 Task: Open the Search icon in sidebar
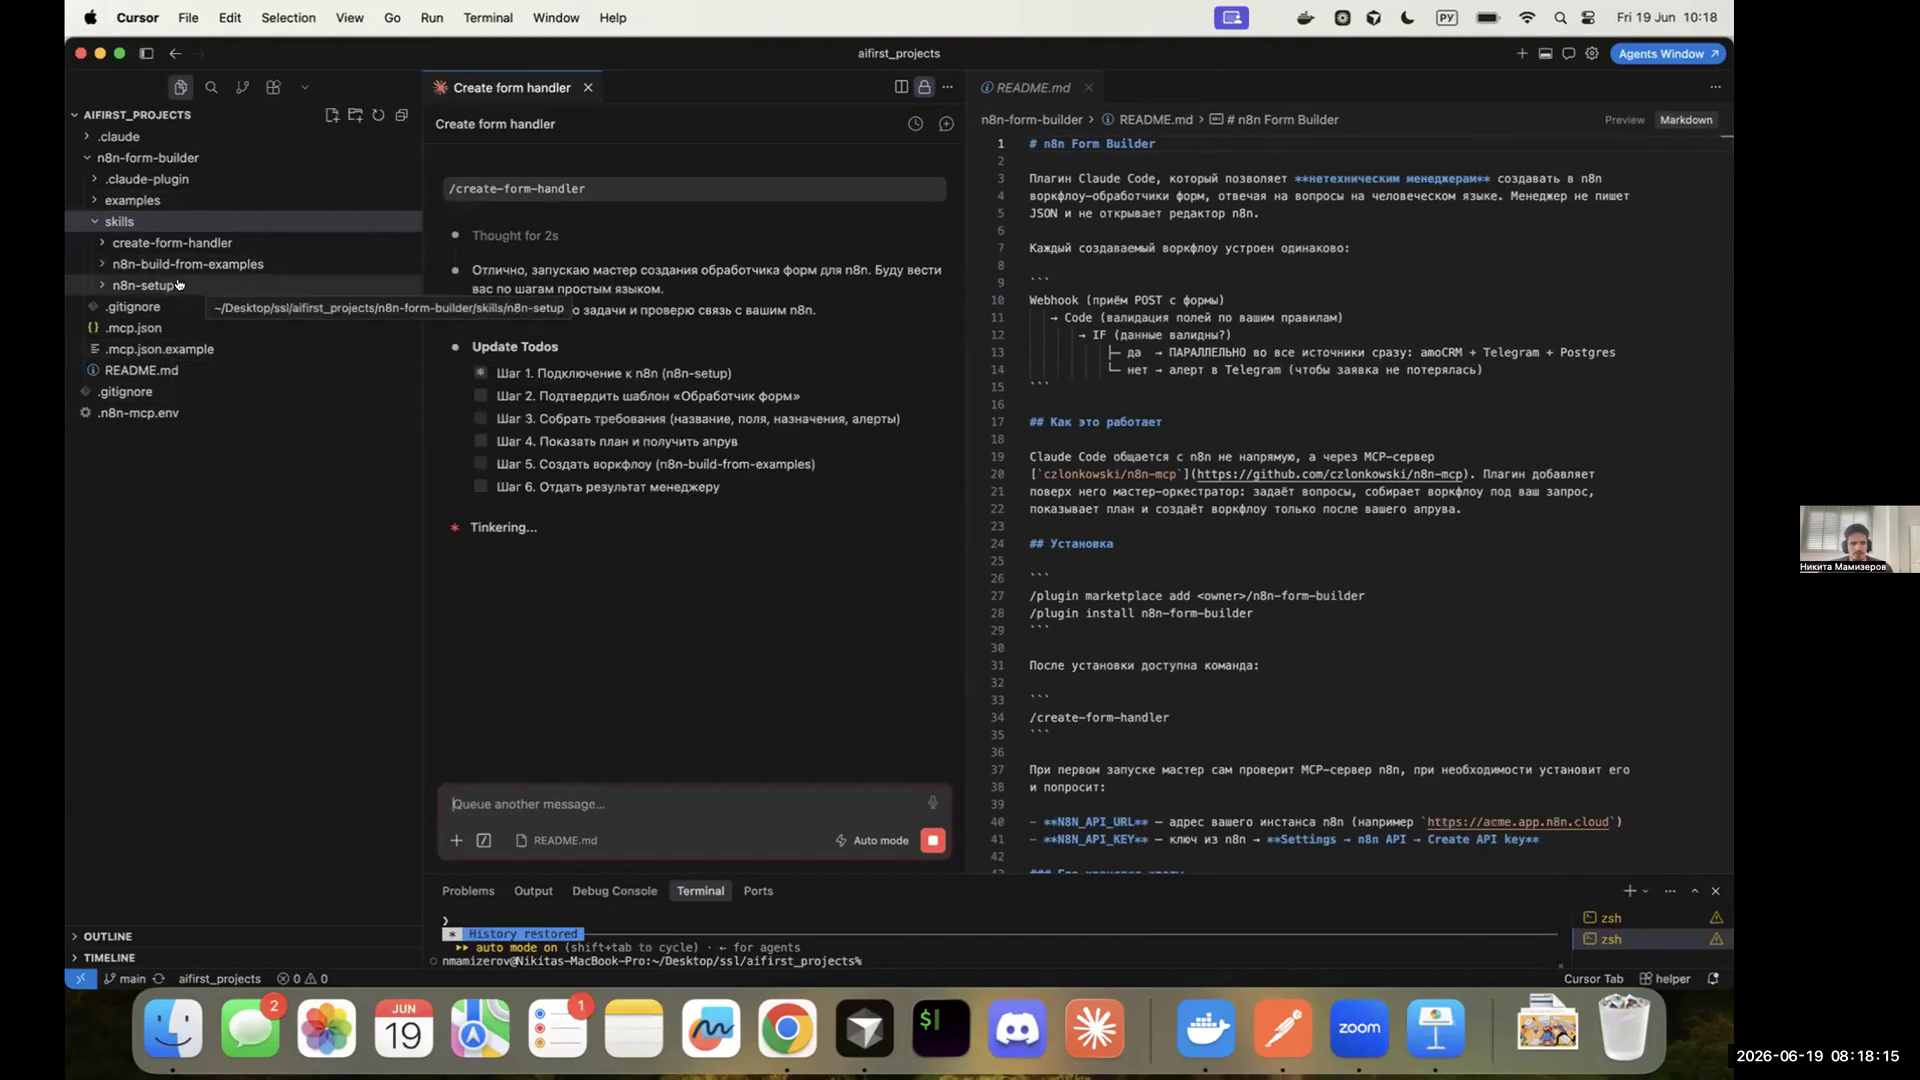coord(211,87)
